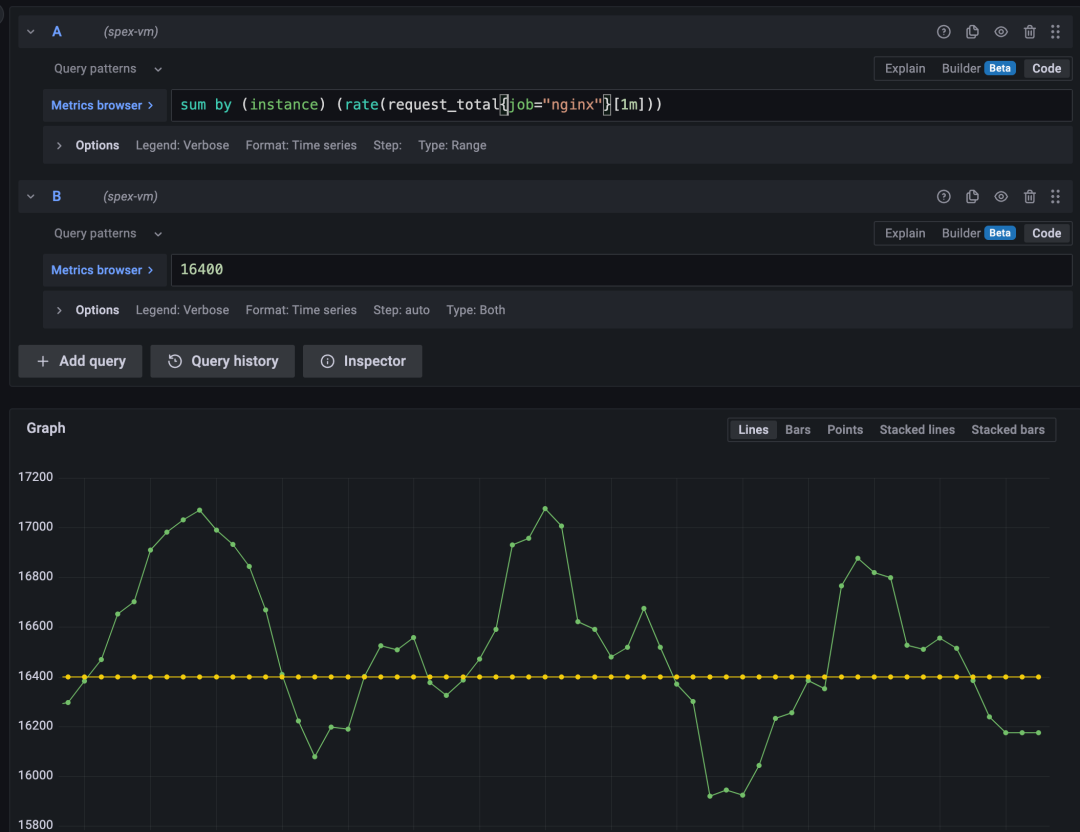Select Code mode for query A
Image resolution: width=1080 pixels, height=832 pixels.
[x=1046, y=68]
